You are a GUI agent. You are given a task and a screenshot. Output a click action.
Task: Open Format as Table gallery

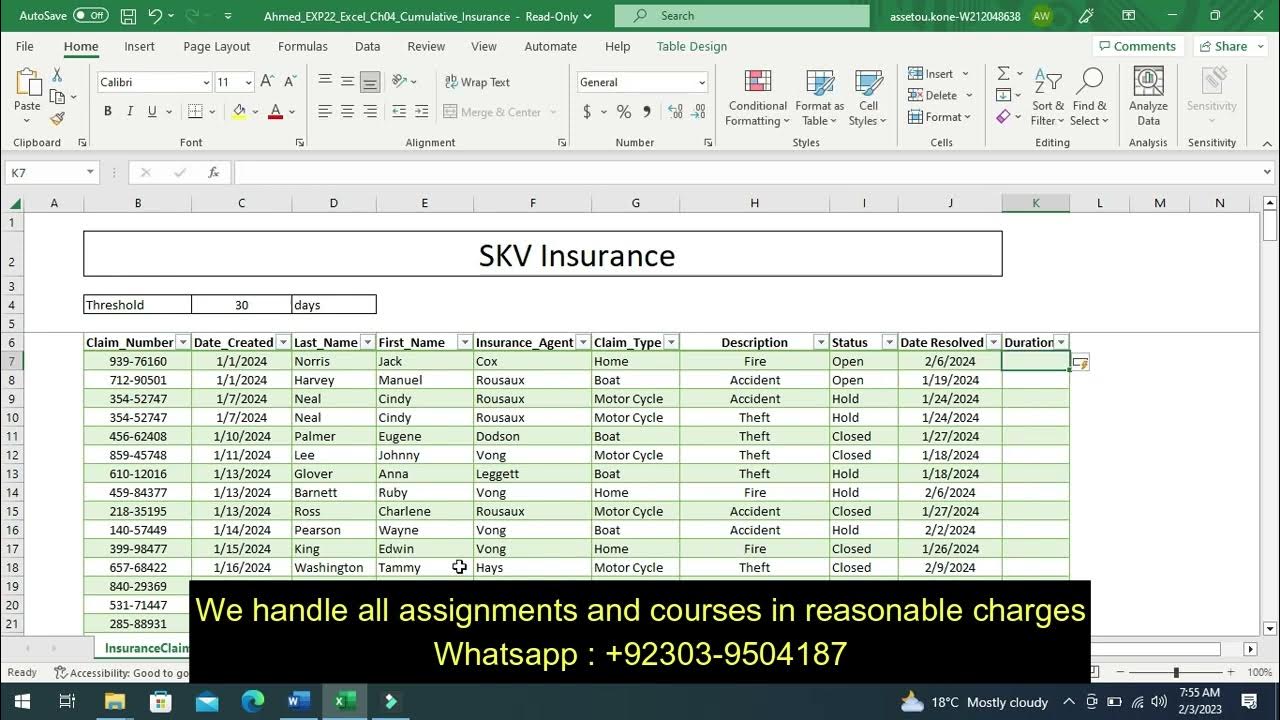tap(820, 98)
